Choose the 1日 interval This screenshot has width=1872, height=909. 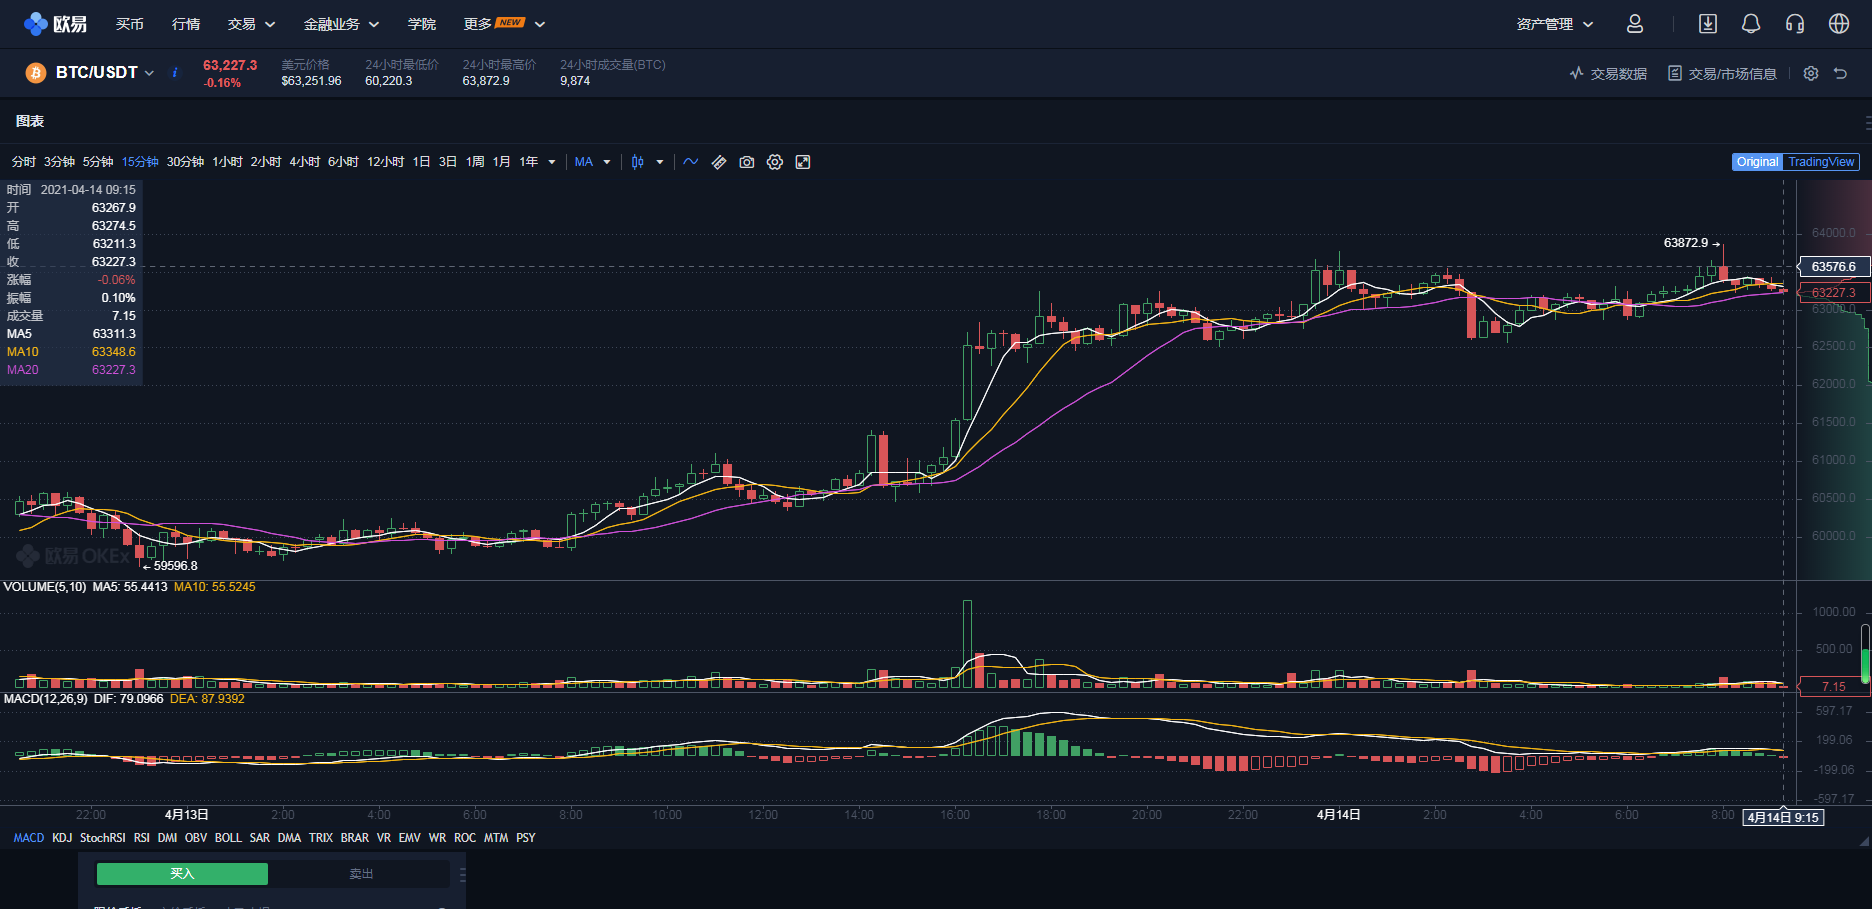click(422, 162)
